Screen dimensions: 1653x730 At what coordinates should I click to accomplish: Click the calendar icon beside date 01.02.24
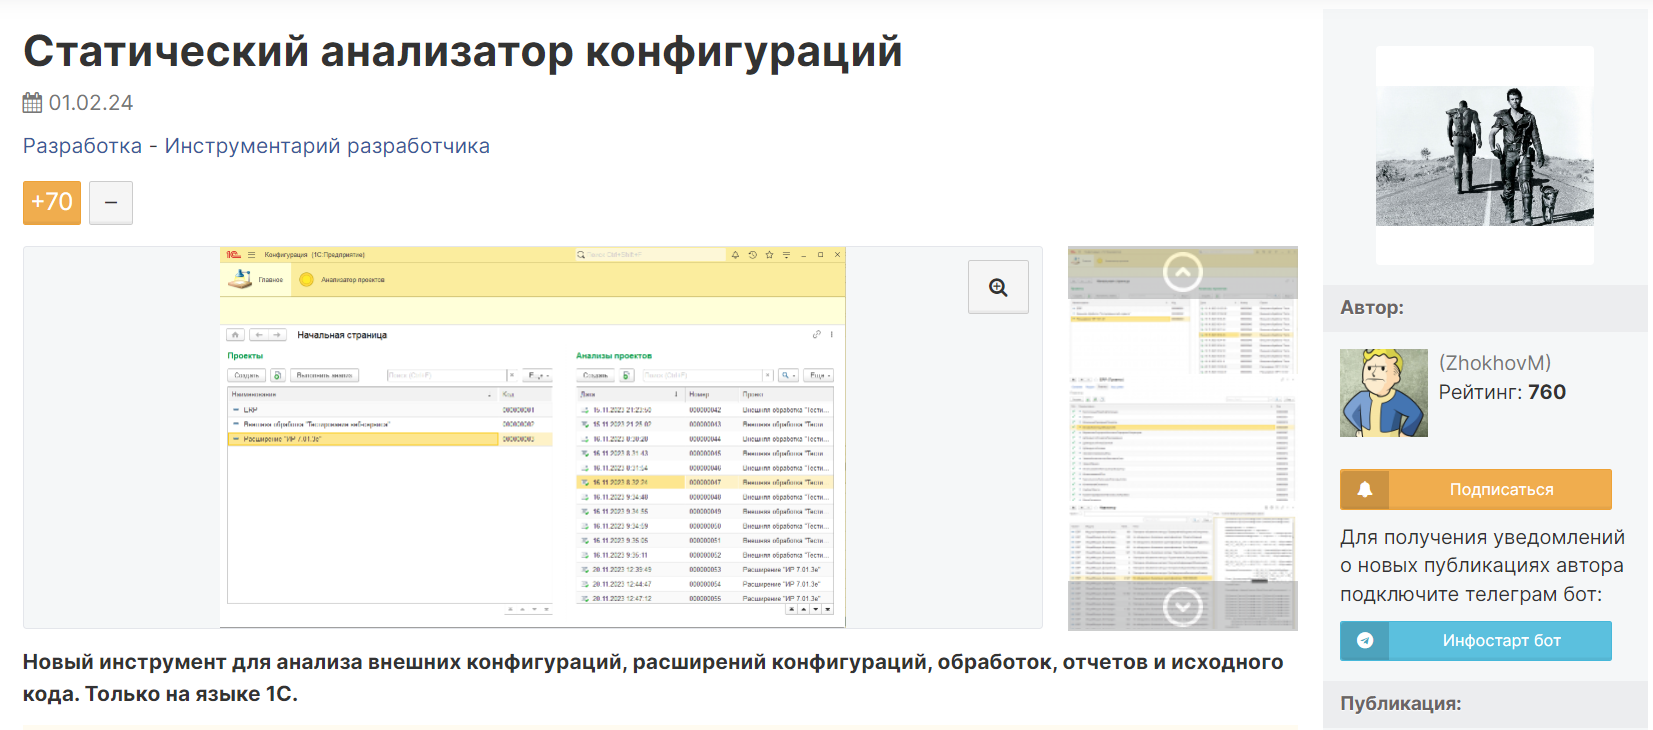(33, 103)
